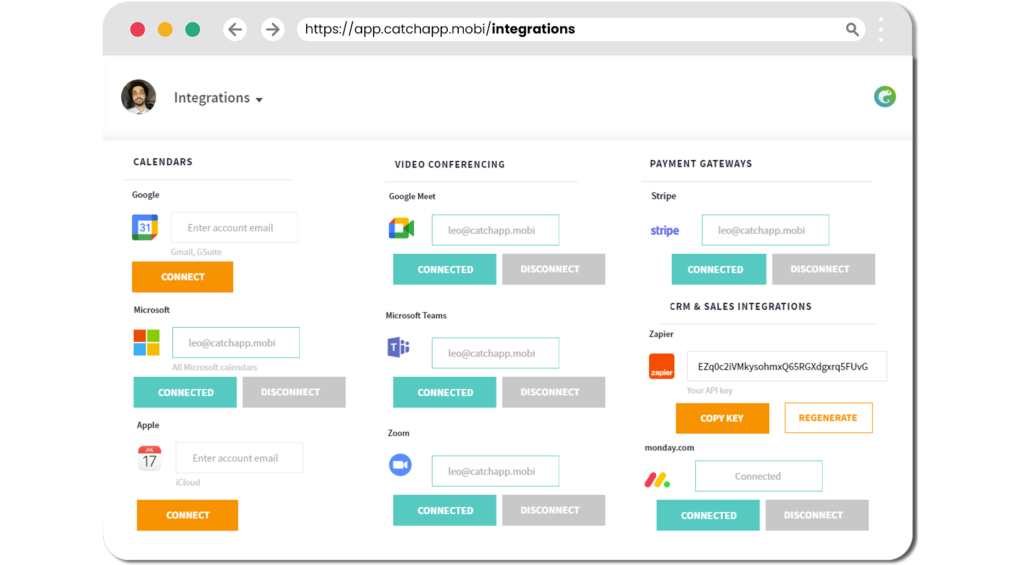The width and height of the screenshot is (1024, 565).
Task: Click the Apple account email field
Action: [239, 458]
